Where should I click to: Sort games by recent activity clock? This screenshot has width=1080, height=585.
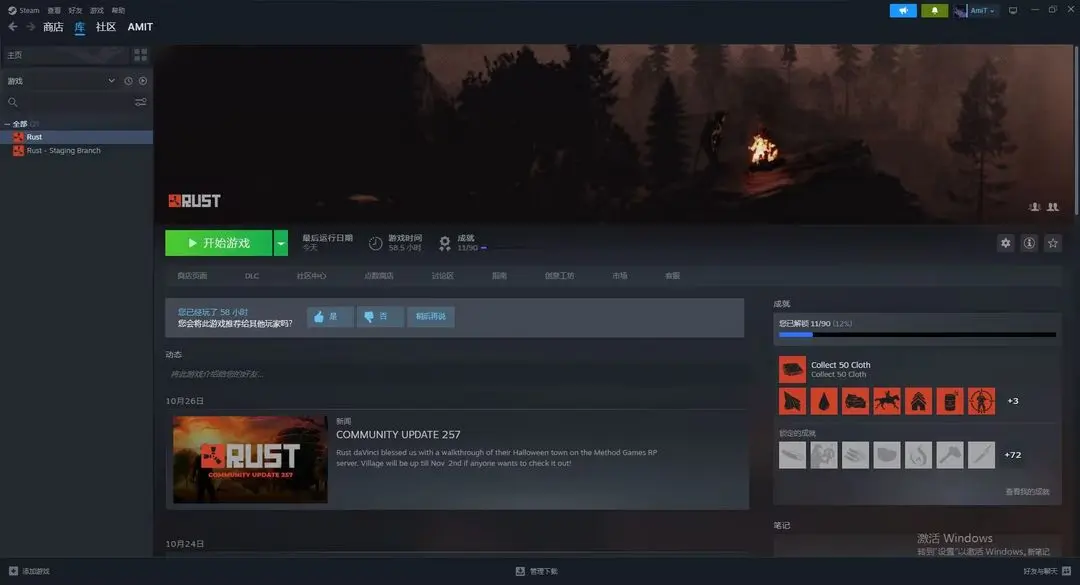click(x=128, y=81)
